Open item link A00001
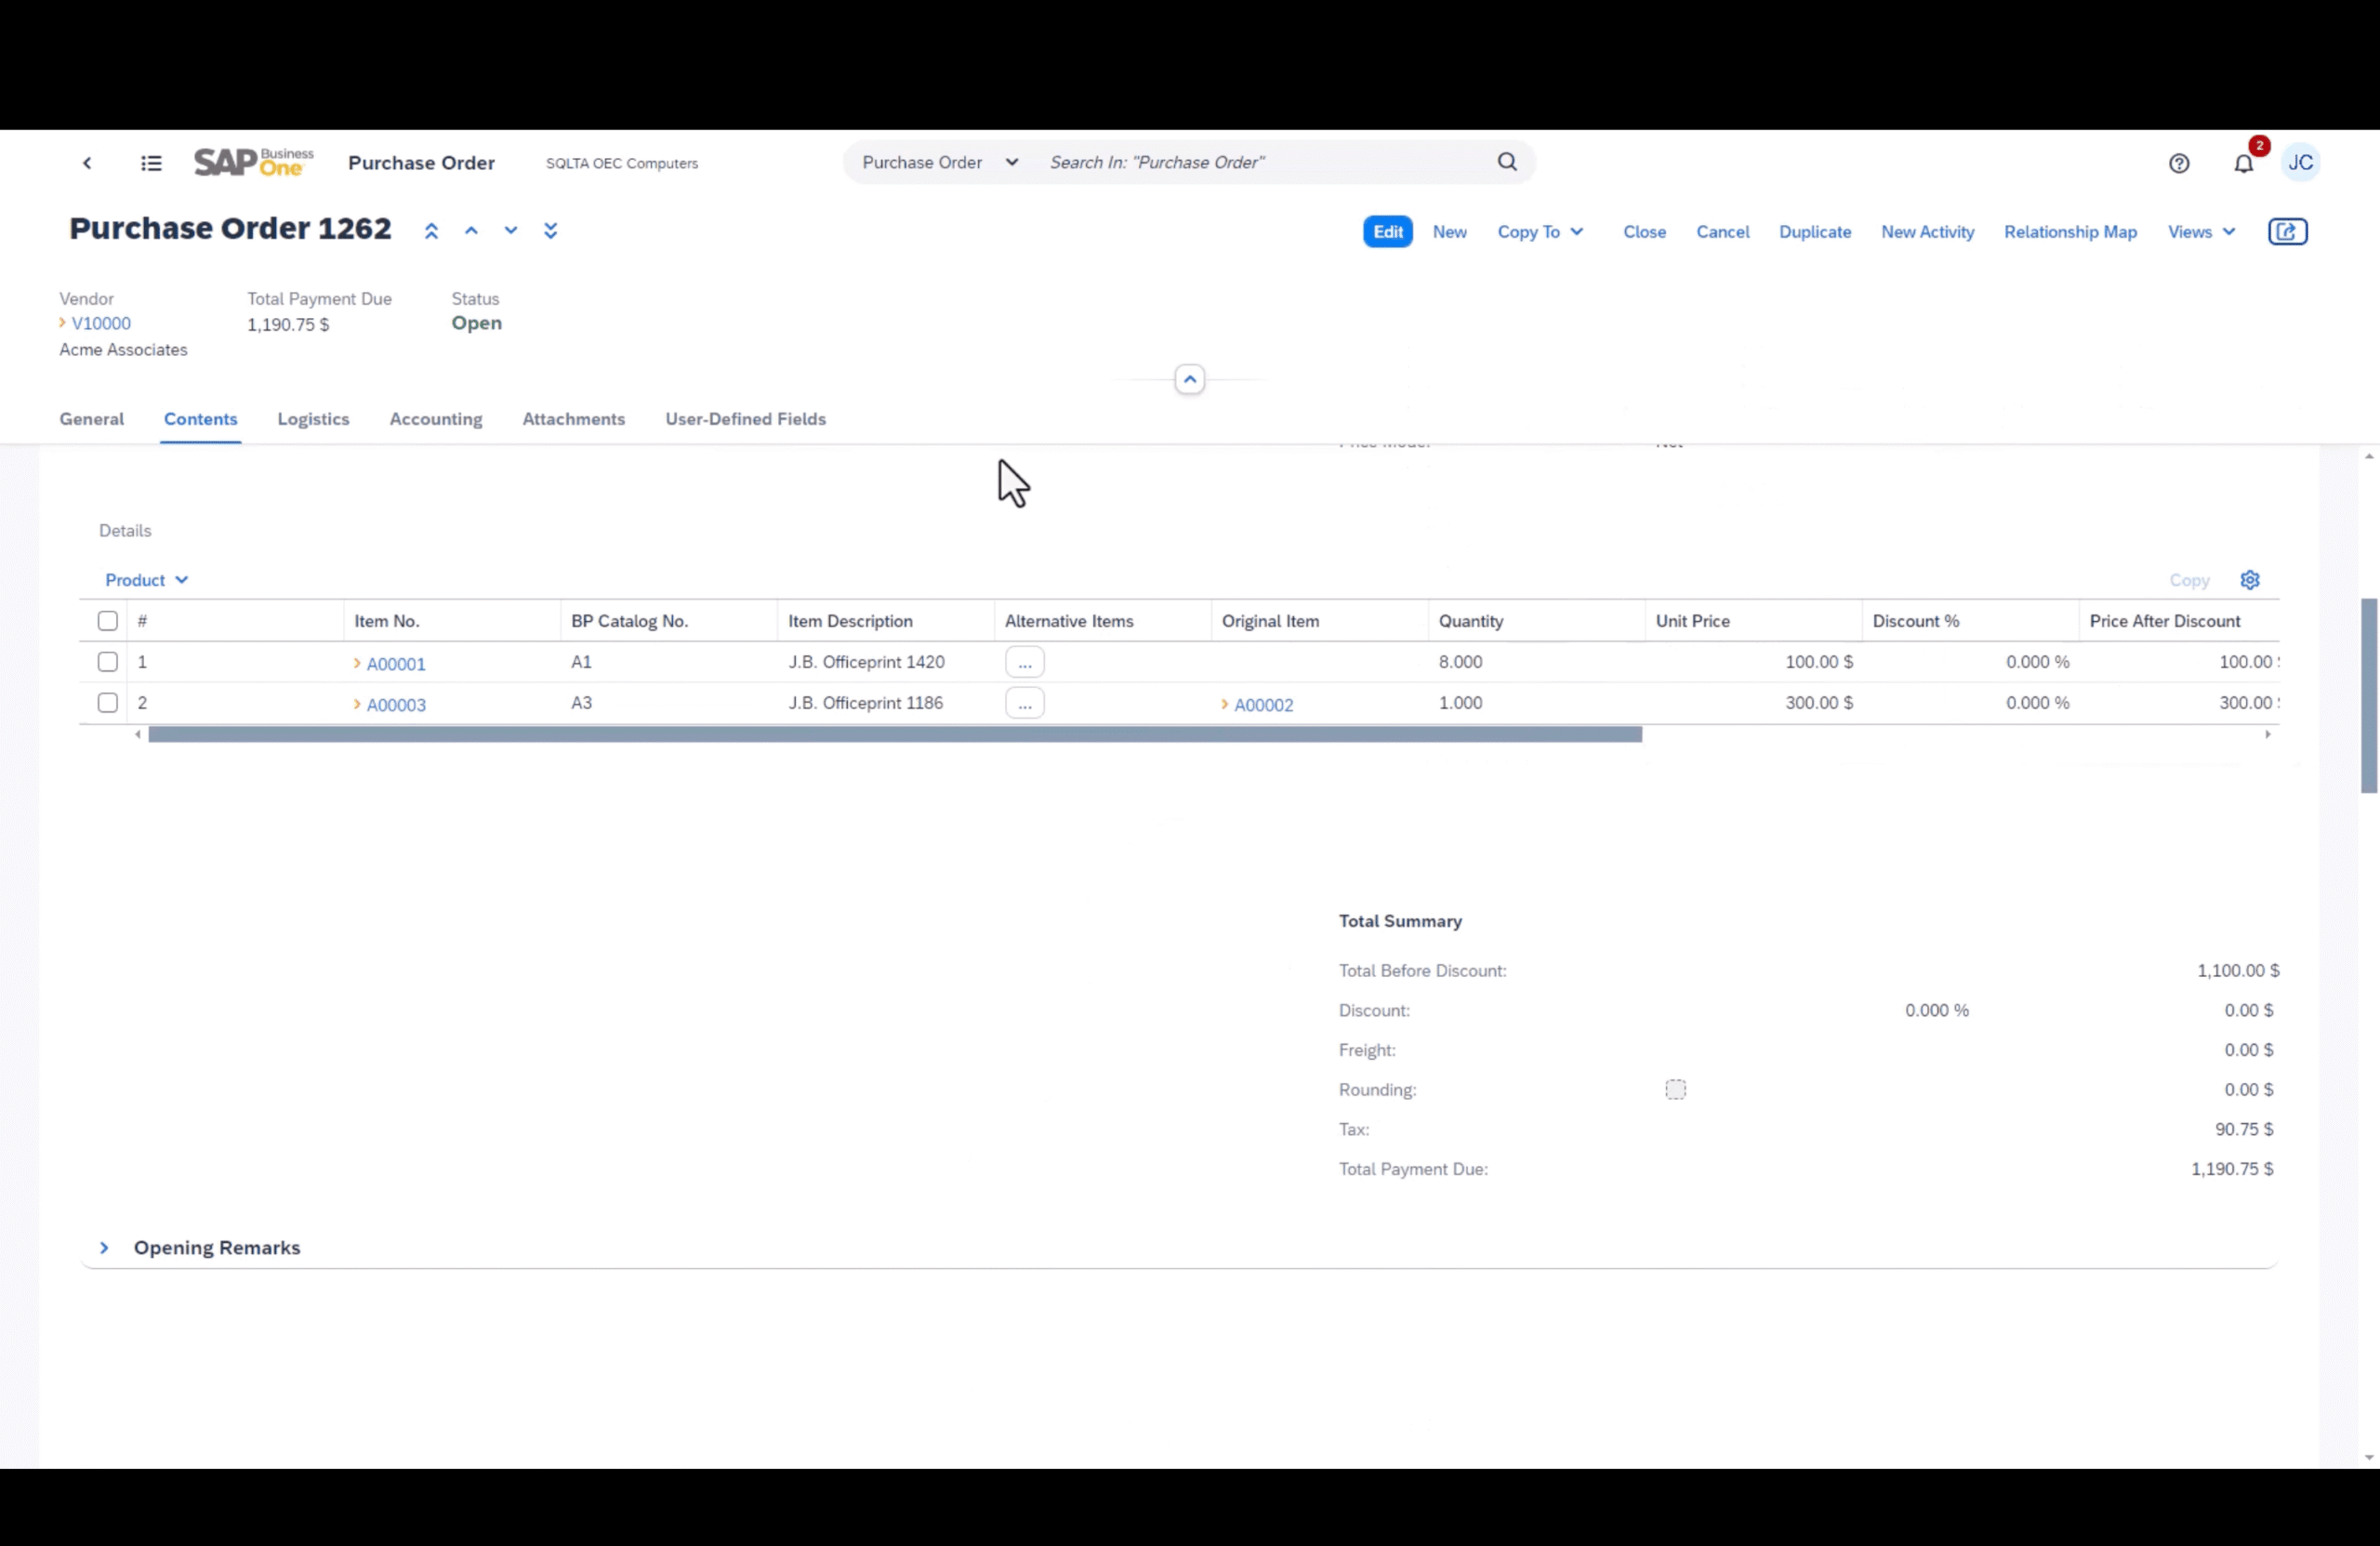This screenshot has width=2380, height=1546. pyautogui.click(x=396, y=664)
